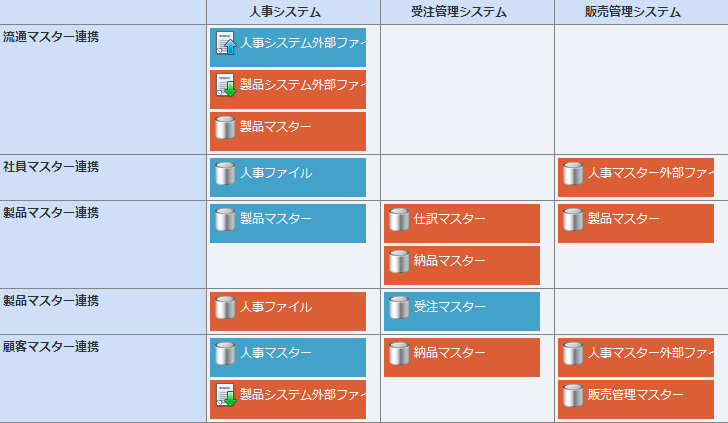Click the database icon on orange 製品マスター in 流通マスター連携
This screenshot has width=728, height=423.
point(225,127)
